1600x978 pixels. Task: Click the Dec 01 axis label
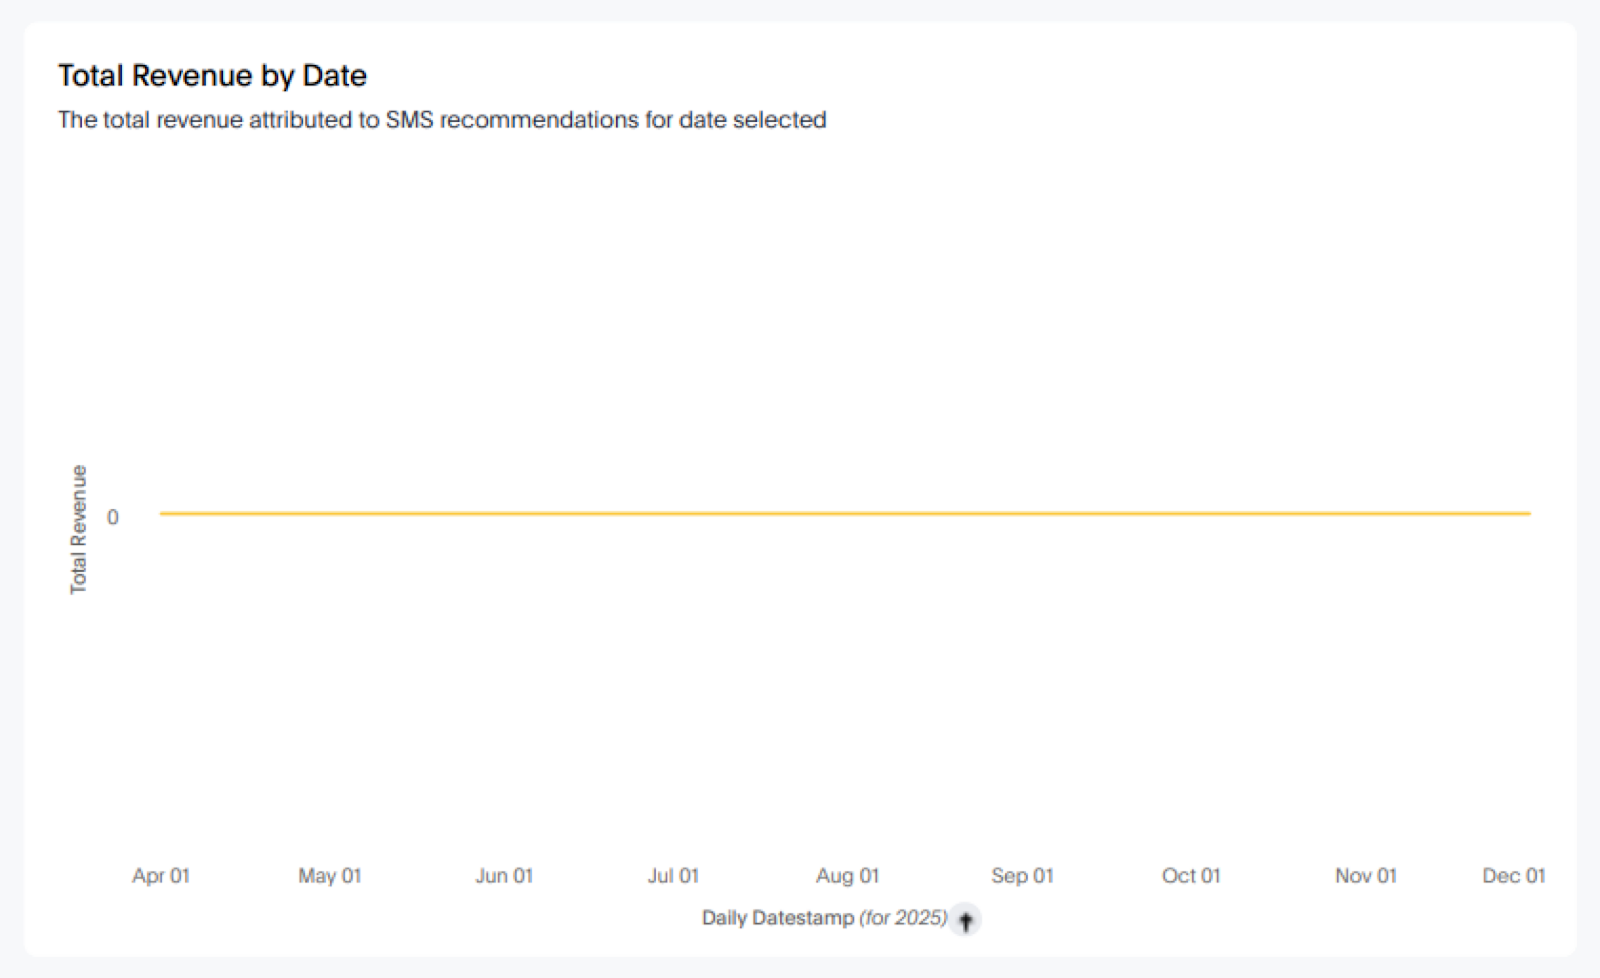(1514, 876)
